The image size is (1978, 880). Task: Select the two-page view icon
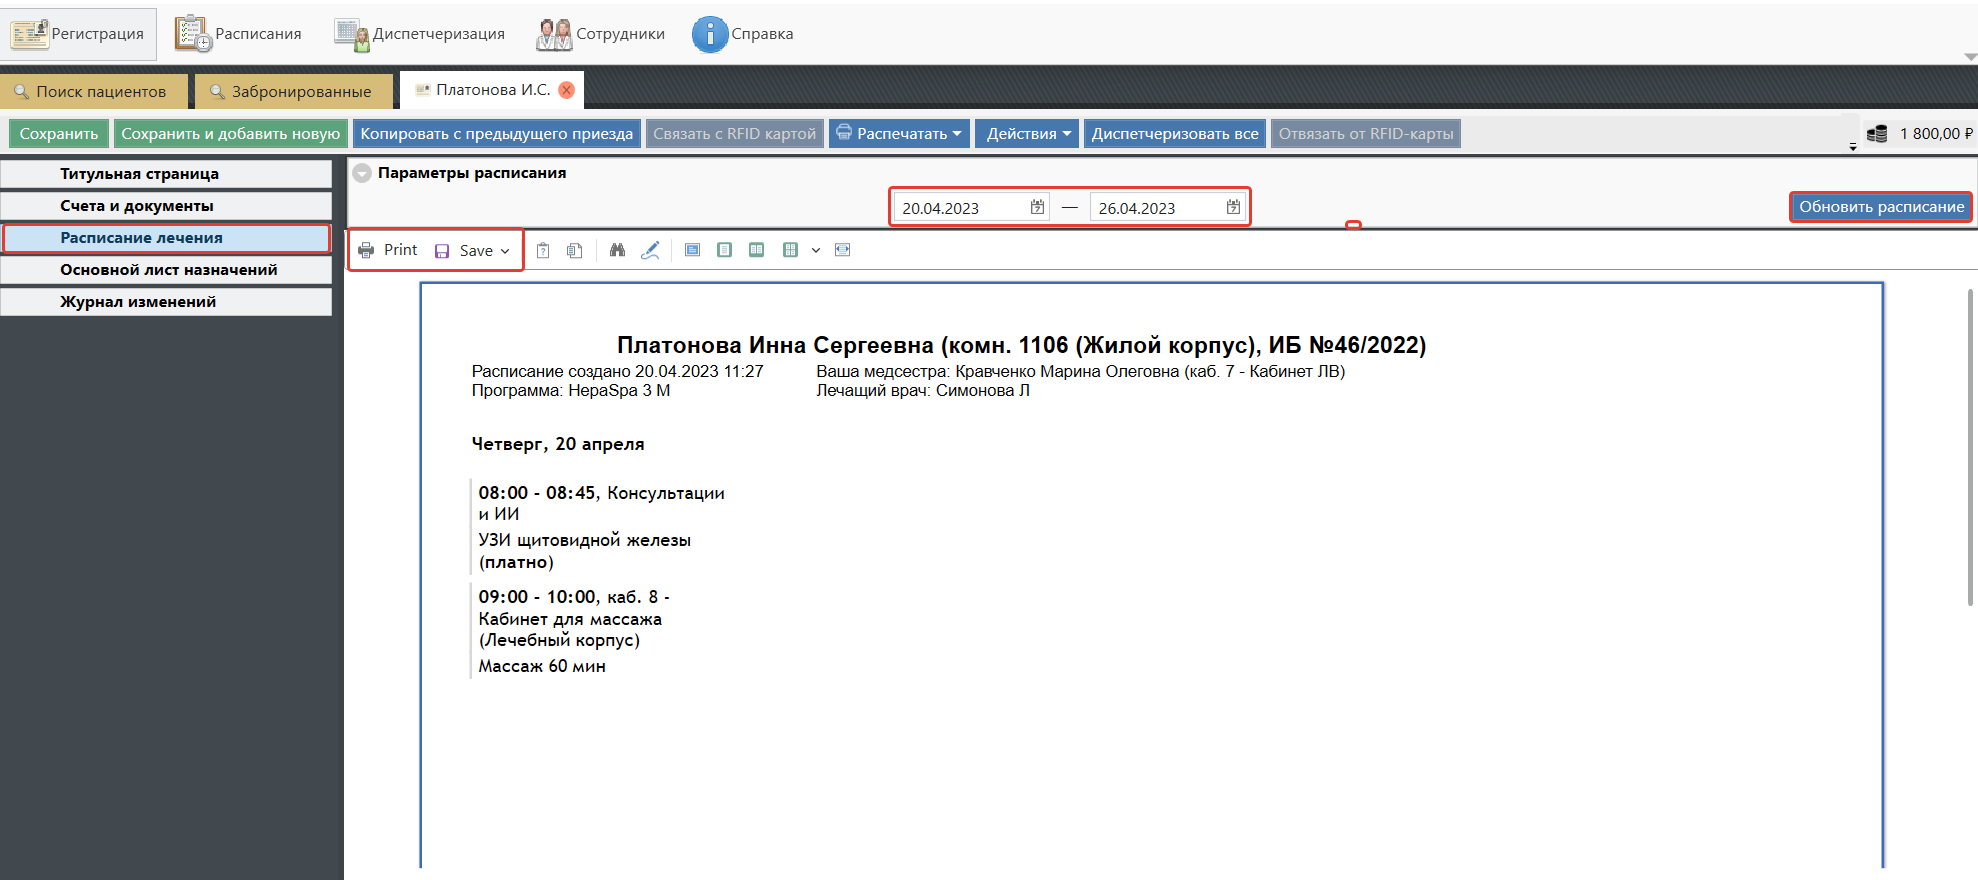(x=757, y=250)
